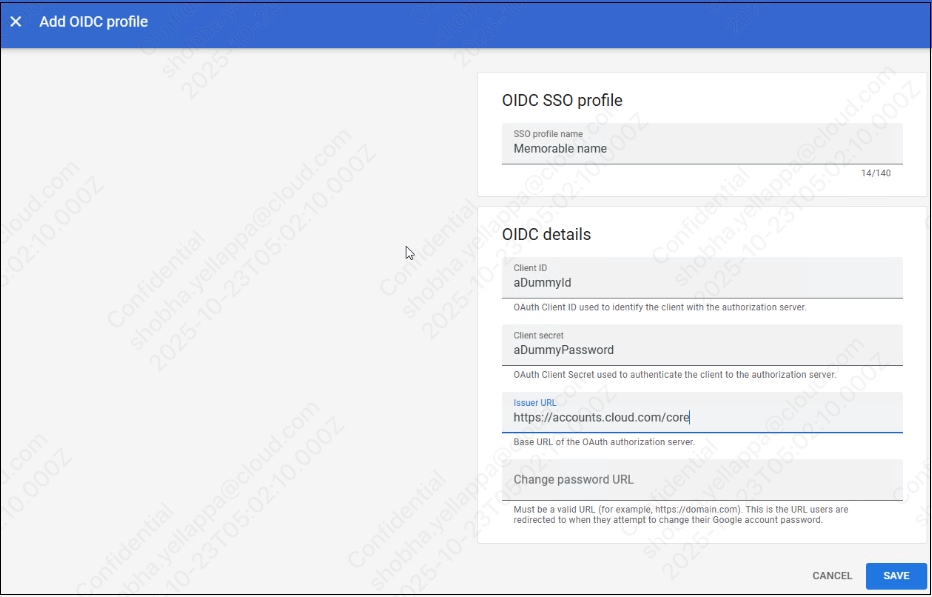
Task: Edit the SSO profile name field
Action: [700, 148]
